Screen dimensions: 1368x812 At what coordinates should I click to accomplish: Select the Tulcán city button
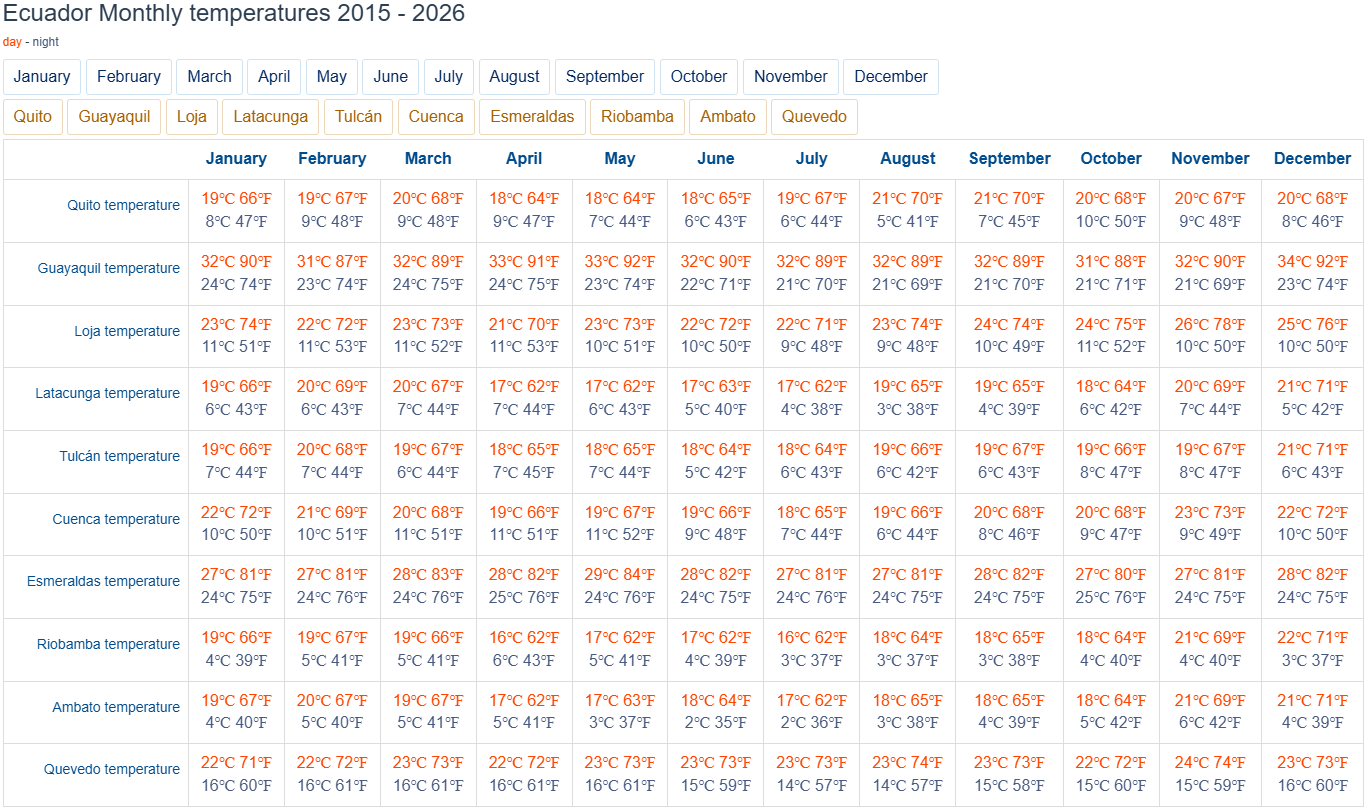(359, 117)
